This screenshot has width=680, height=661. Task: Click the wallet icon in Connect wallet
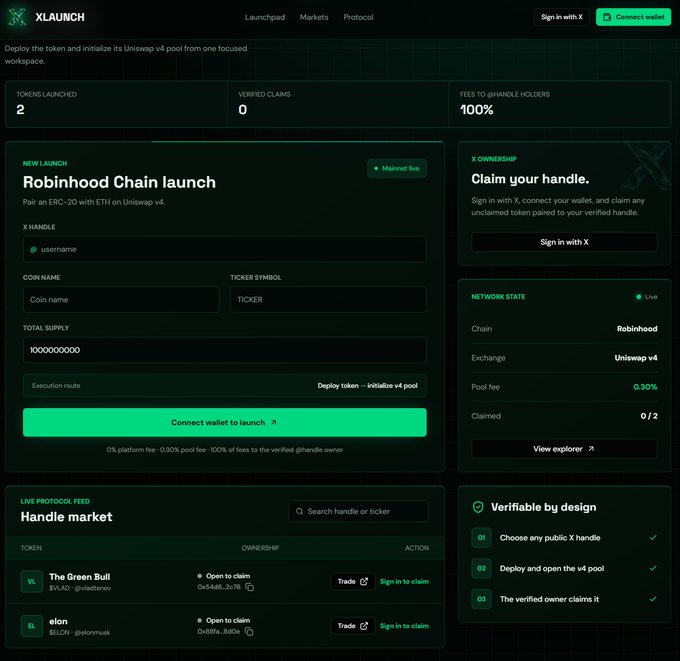coord(607,17)
